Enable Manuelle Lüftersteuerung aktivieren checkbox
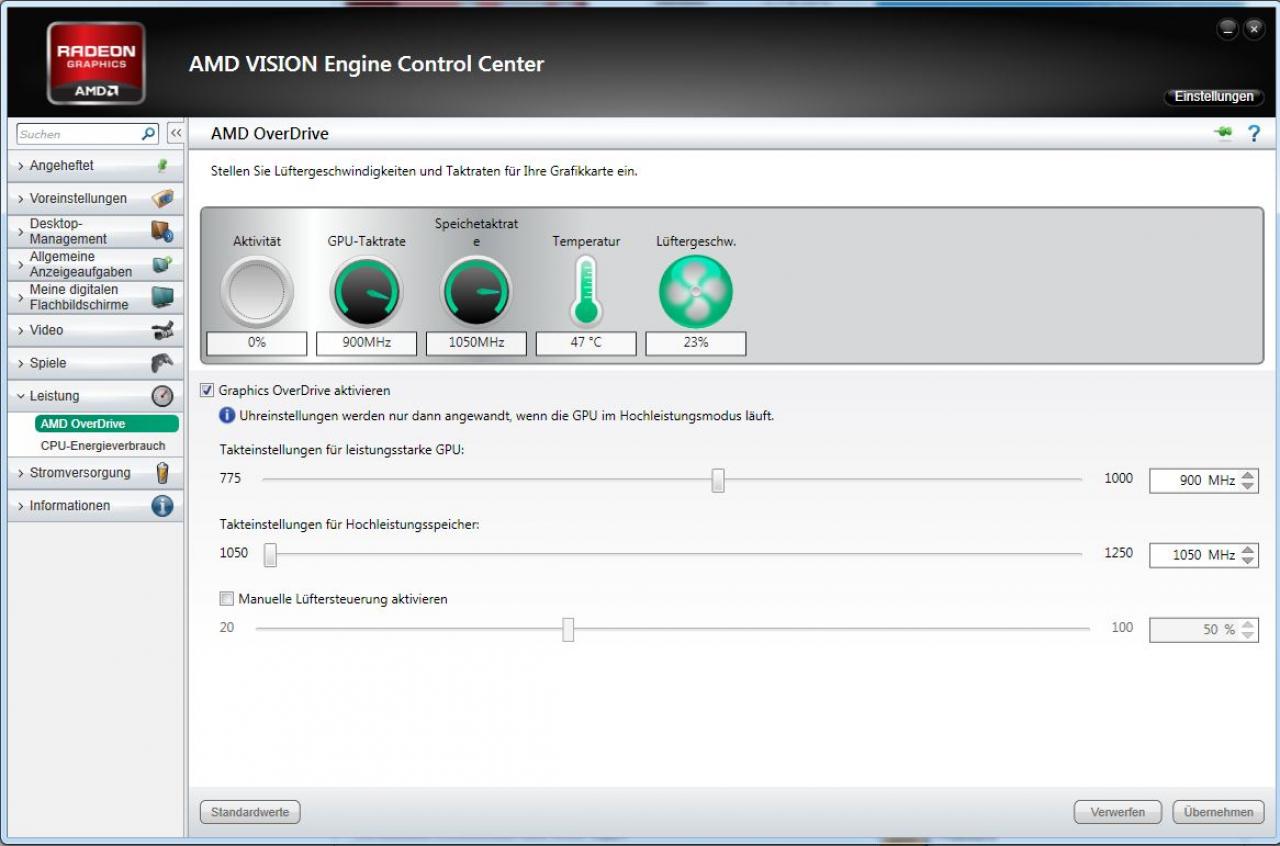Screen dimensions: 1280x846 [226, 599]
